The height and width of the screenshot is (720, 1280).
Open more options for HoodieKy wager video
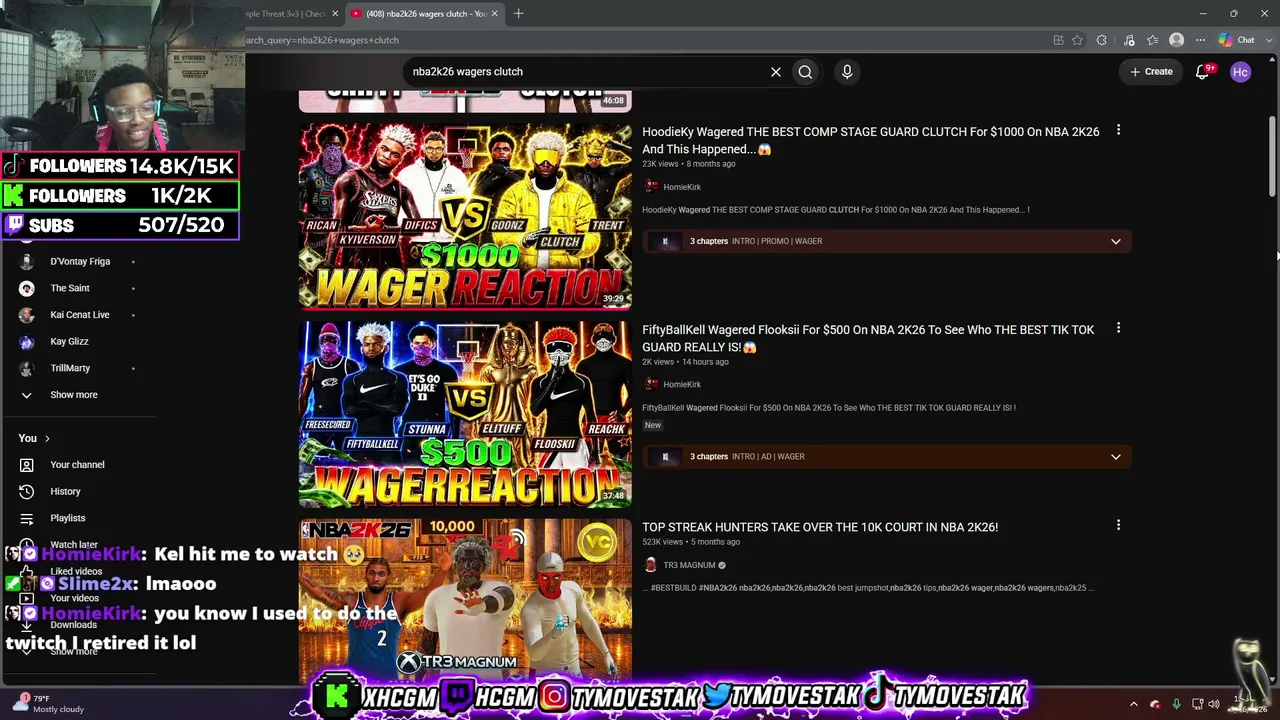1118,130
